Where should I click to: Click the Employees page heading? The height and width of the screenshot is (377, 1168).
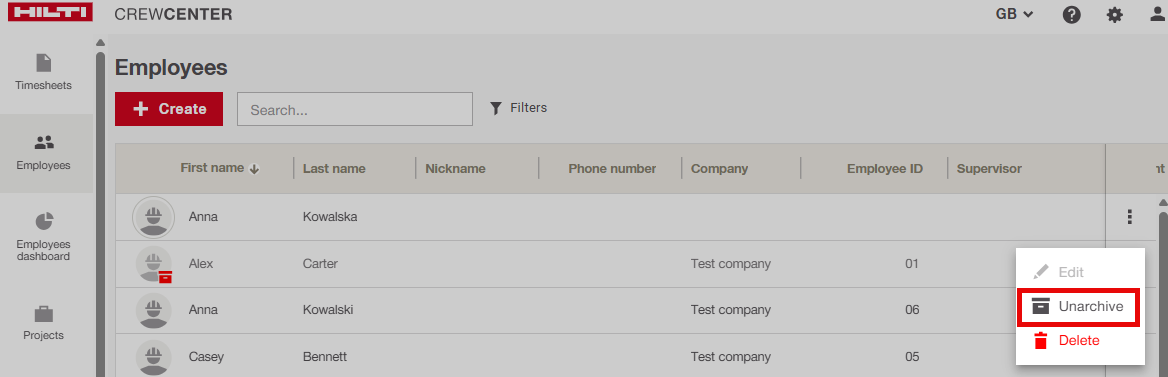[x=171, y=68]
